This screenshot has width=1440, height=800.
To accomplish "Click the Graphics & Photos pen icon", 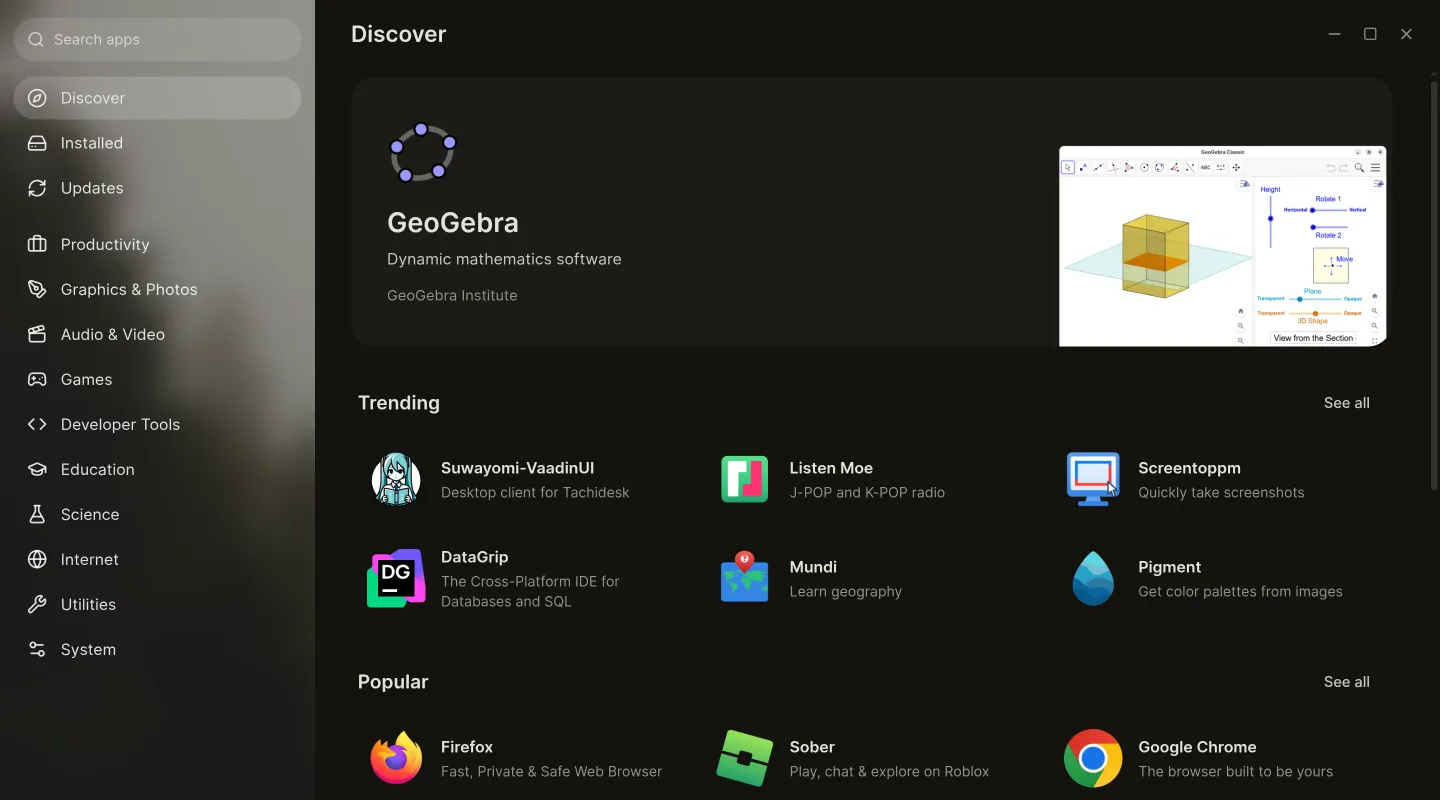I will click(x=37, y=289).
